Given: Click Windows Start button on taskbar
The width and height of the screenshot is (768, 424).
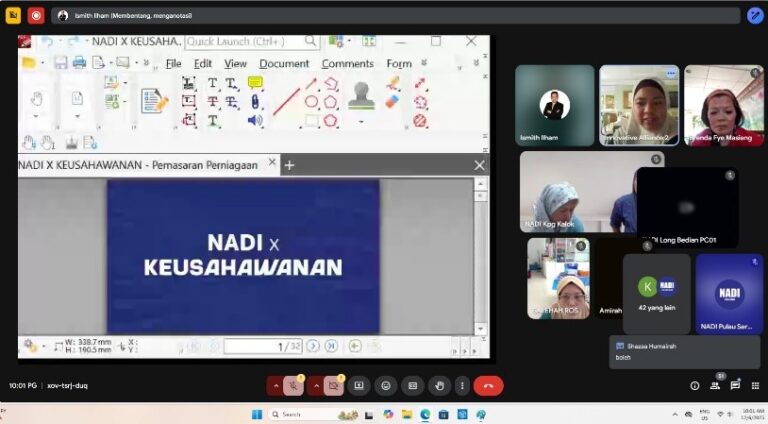Looking at the screenshot, I should point(257,415).
